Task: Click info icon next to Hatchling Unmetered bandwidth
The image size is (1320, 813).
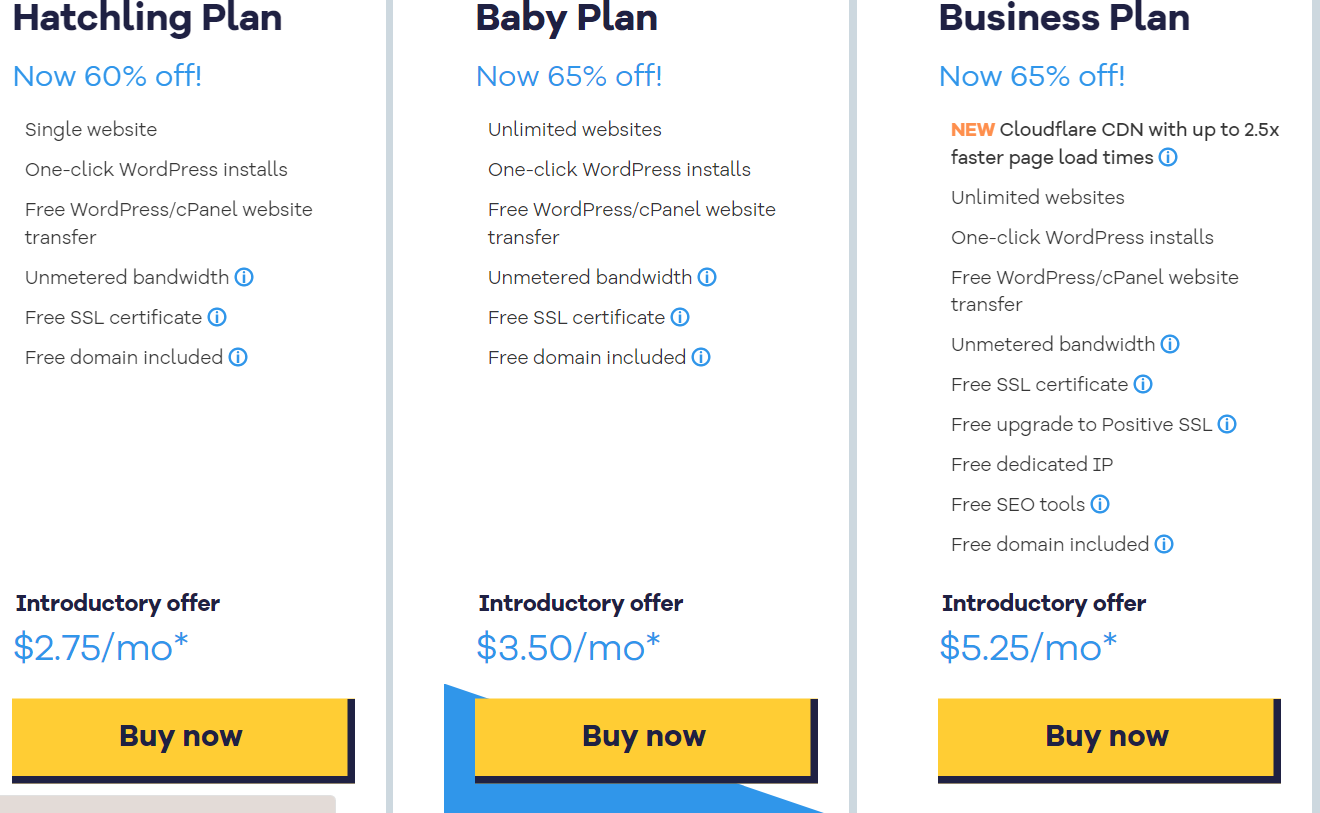Action: 244,277
